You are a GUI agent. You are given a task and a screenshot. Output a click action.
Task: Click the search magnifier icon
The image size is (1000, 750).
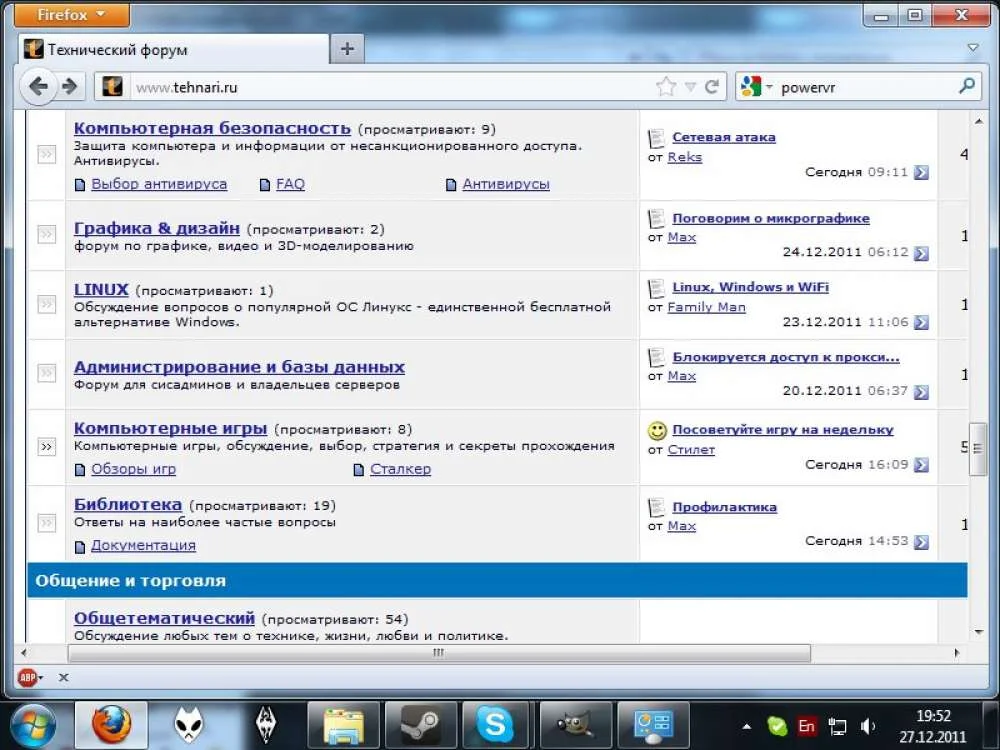pos(966,87)
